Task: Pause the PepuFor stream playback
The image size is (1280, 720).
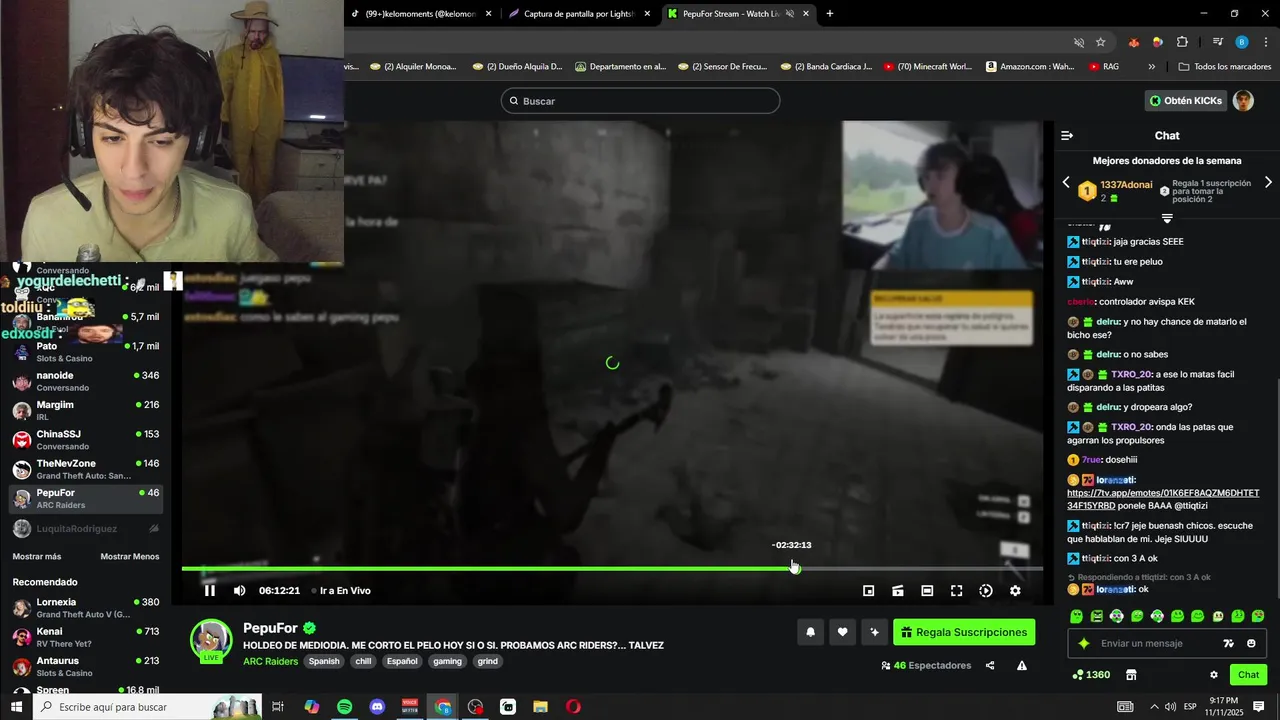Action: tap(210, 591)
